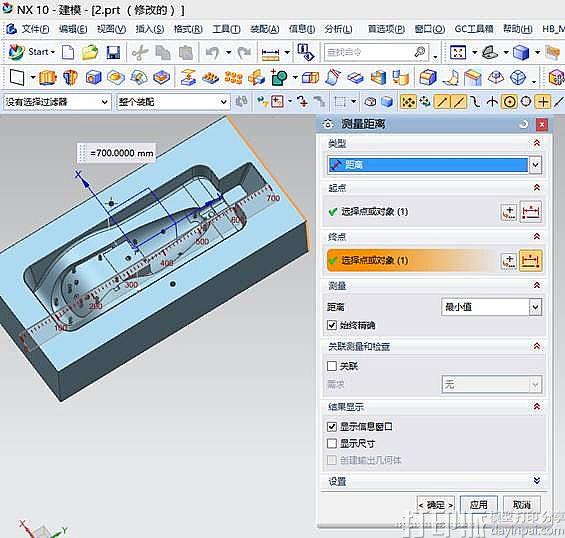Screen dimensions: 565x538
Task: Click the Undo arrow icon
Action: point(213,53)
